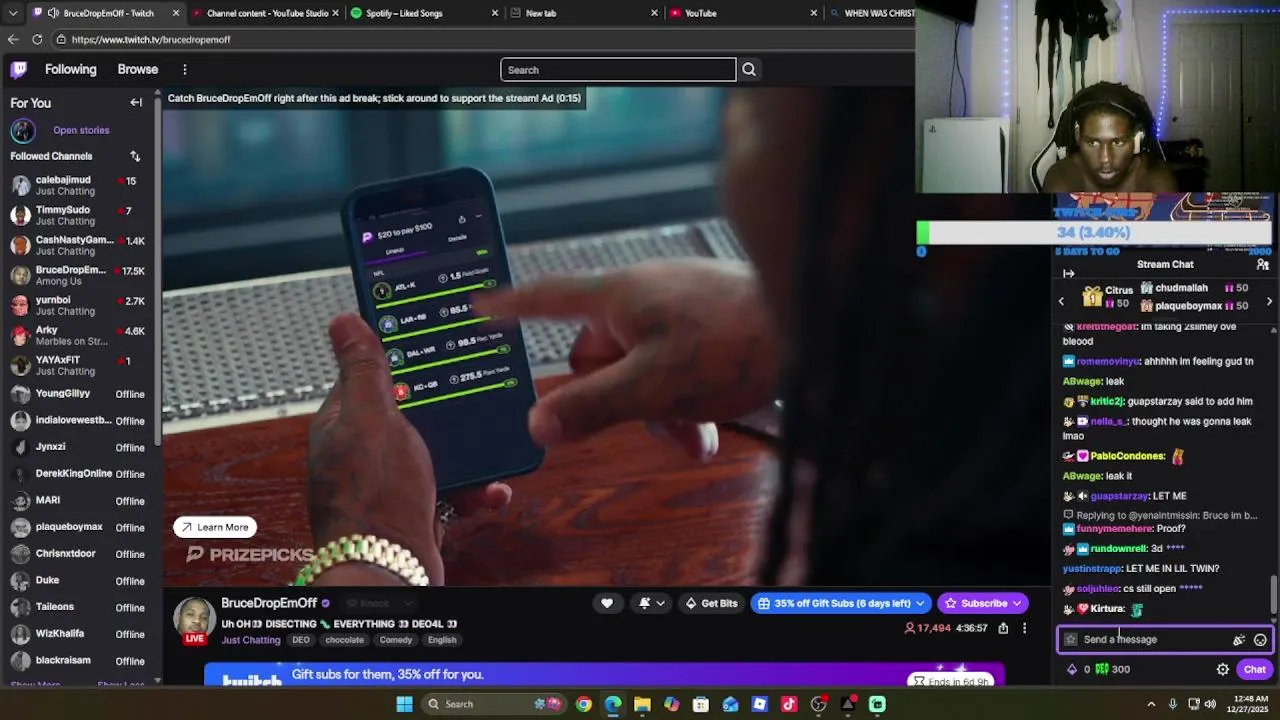Open the Open stories link
This screenshot has width=1280, height=720.
click(x=81, y=130)
